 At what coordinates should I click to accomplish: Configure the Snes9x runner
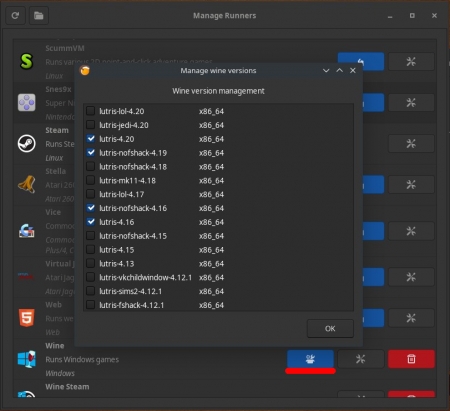pos(411,103)
